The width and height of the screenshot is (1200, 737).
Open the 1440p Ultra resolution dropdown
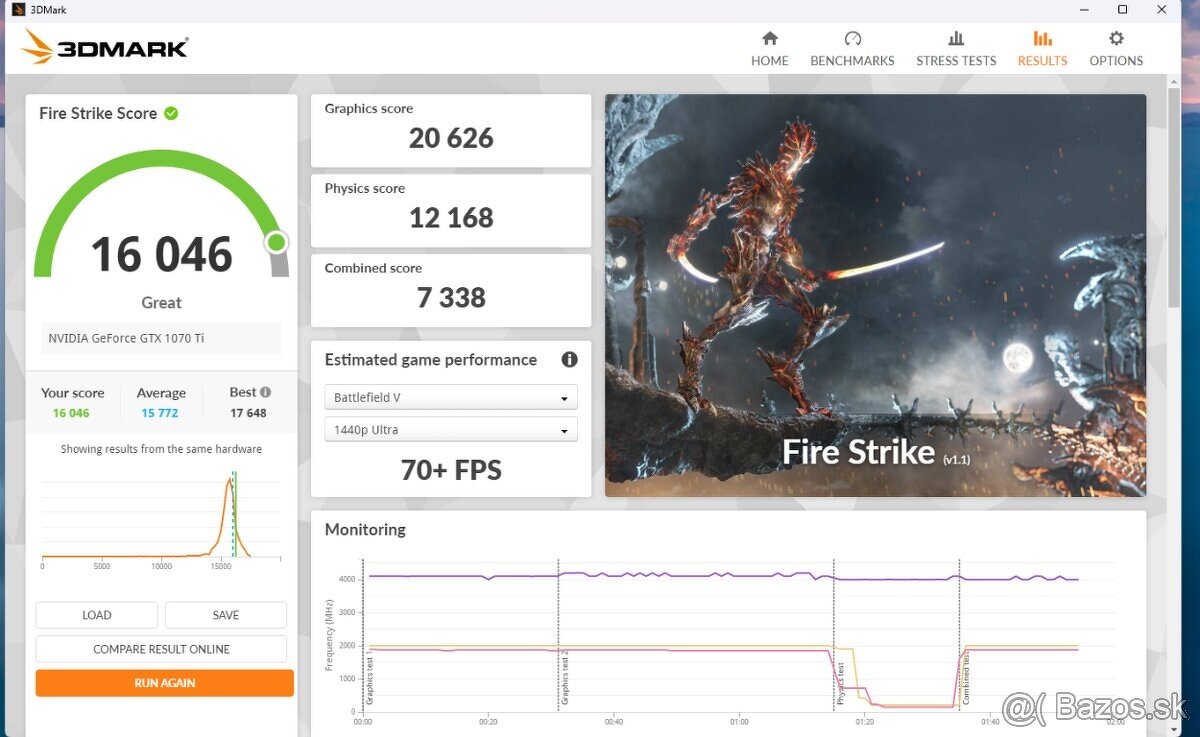point(451,430)
